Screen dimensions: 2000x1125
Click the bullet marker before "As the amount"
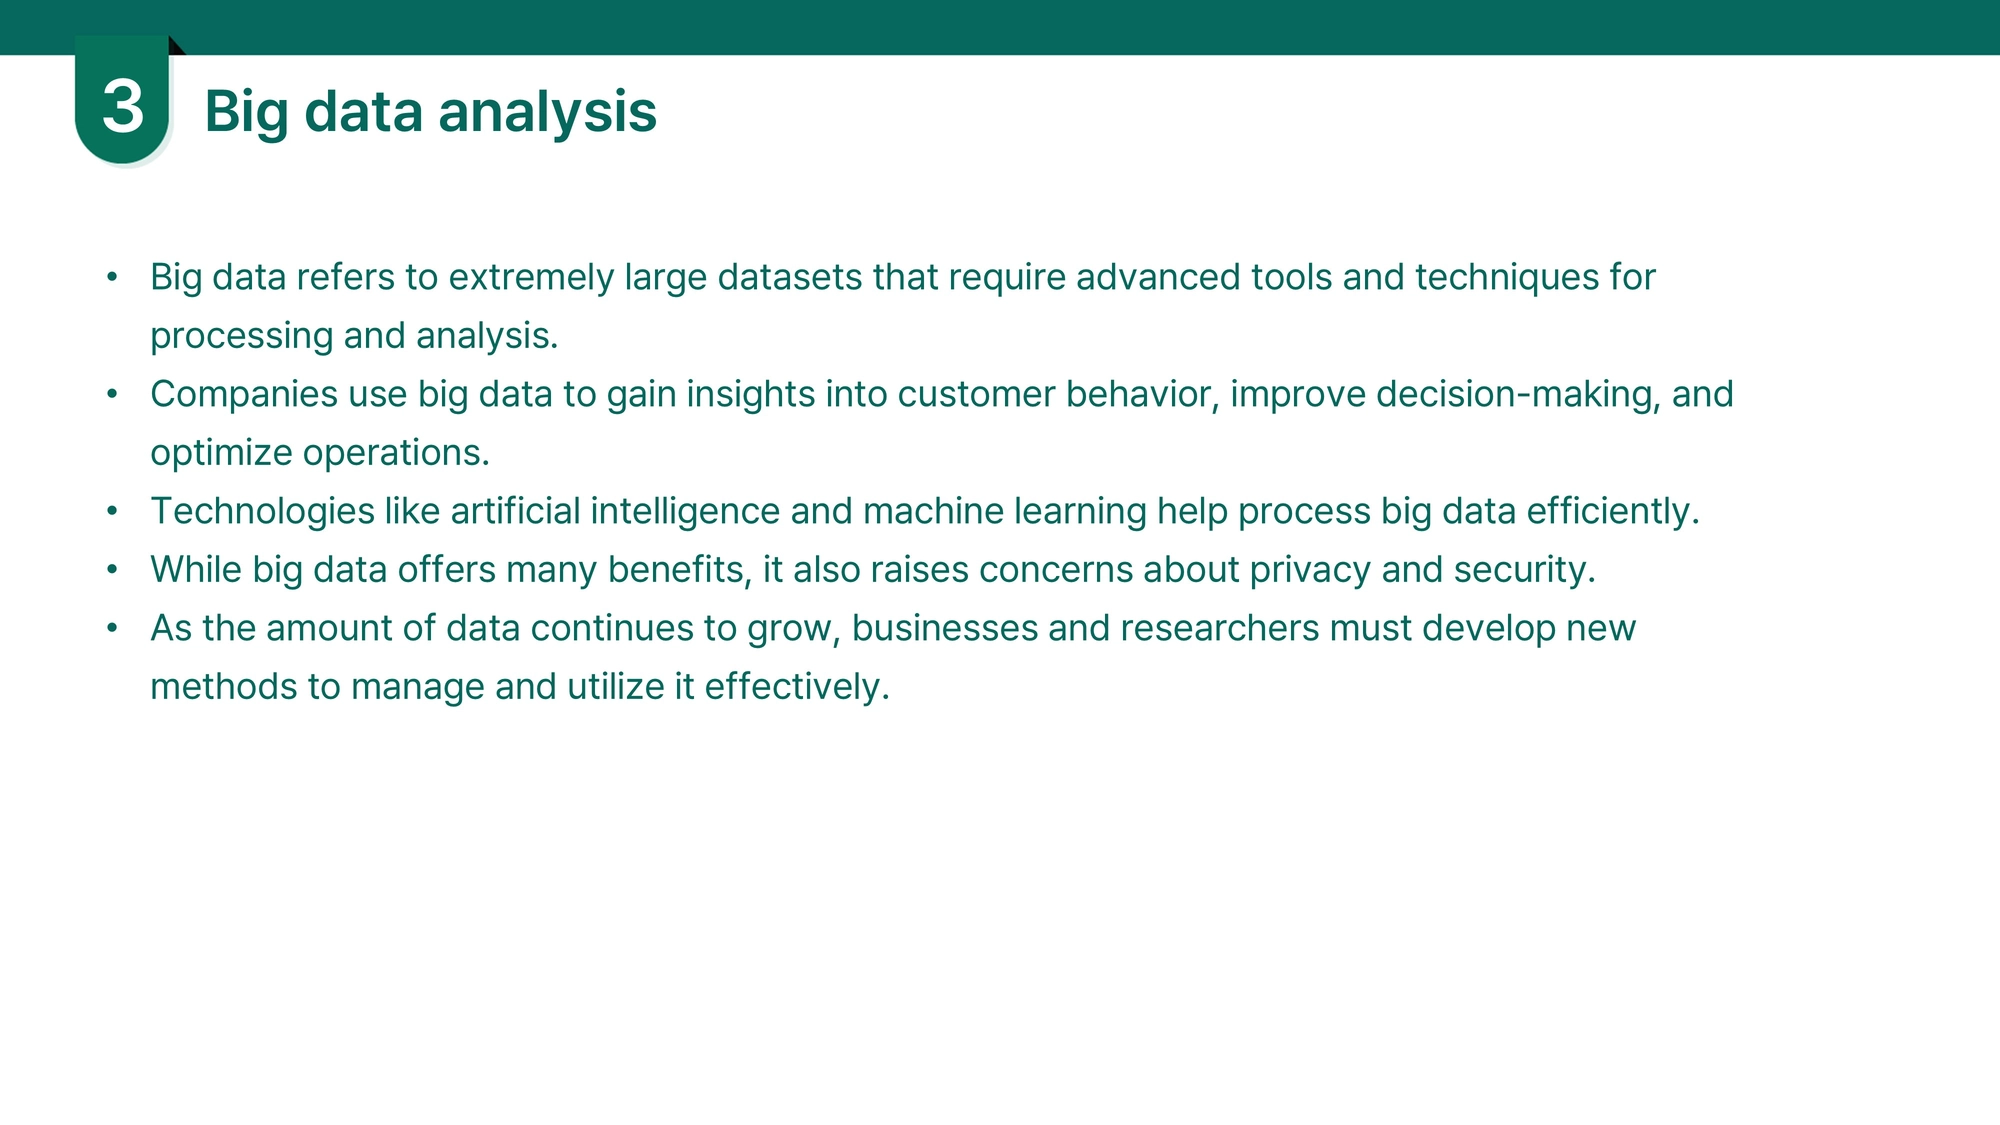[112, 628]
